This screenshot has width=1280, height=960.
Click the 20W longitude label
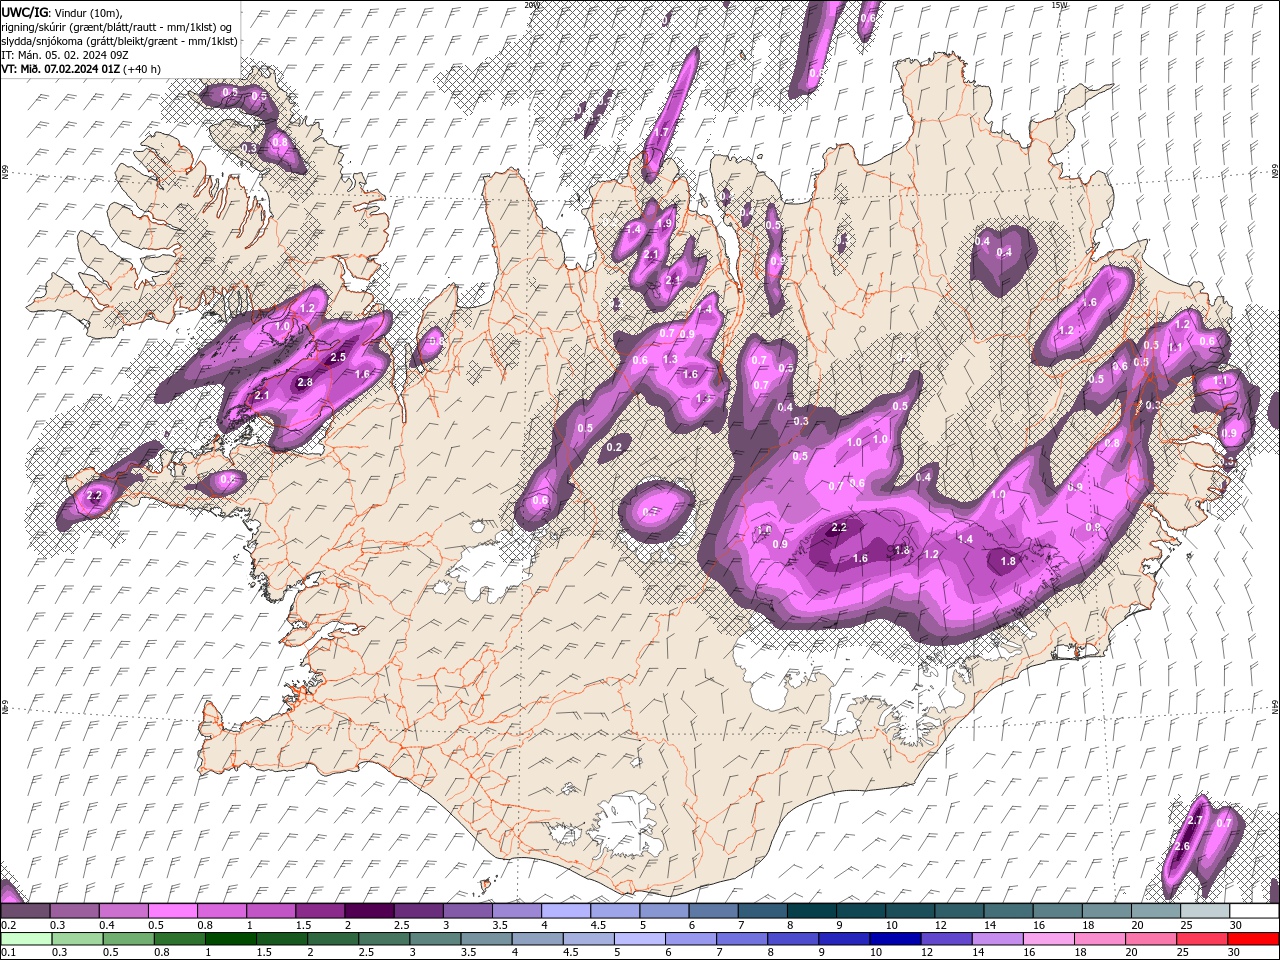[x=532, y=5]
